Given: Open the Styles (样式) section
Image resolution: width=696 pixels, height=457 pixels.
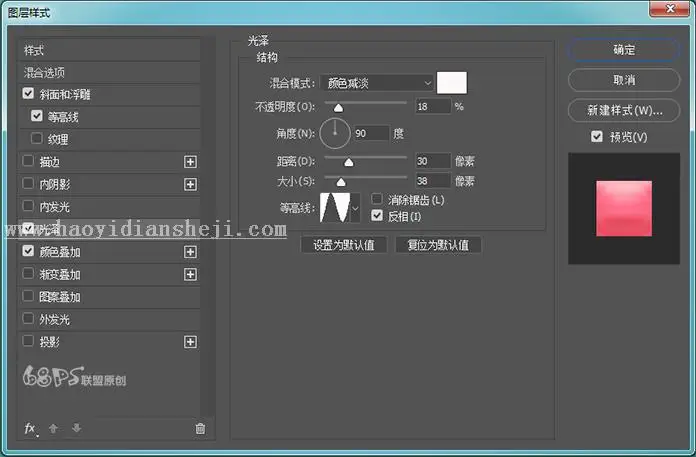Looking at the screenshot, I should (x=109, y=50).
